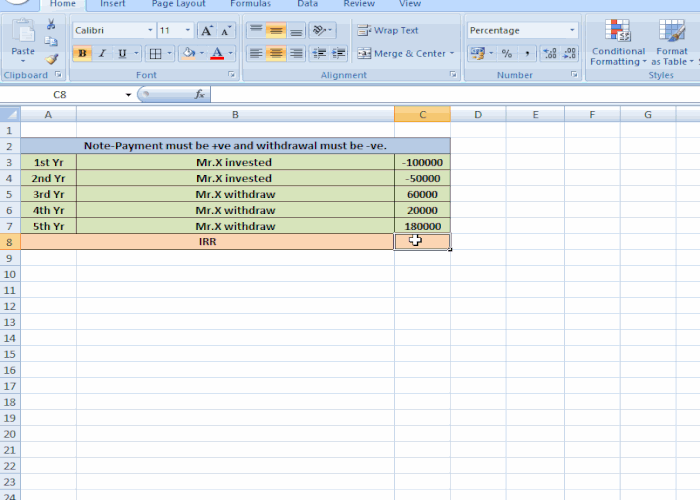This screenshot has width=700, height=500.
Task: Apply fill color bucket
Action: point(189,54)
